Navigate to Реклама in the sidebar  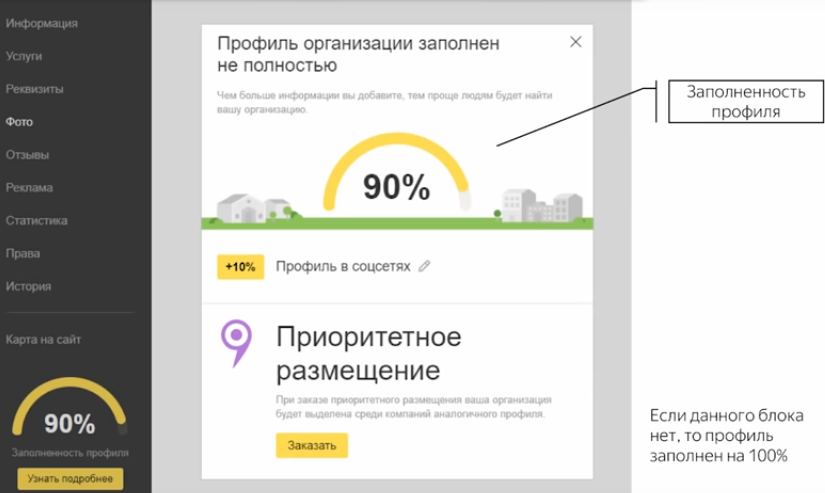pos(29,188)
